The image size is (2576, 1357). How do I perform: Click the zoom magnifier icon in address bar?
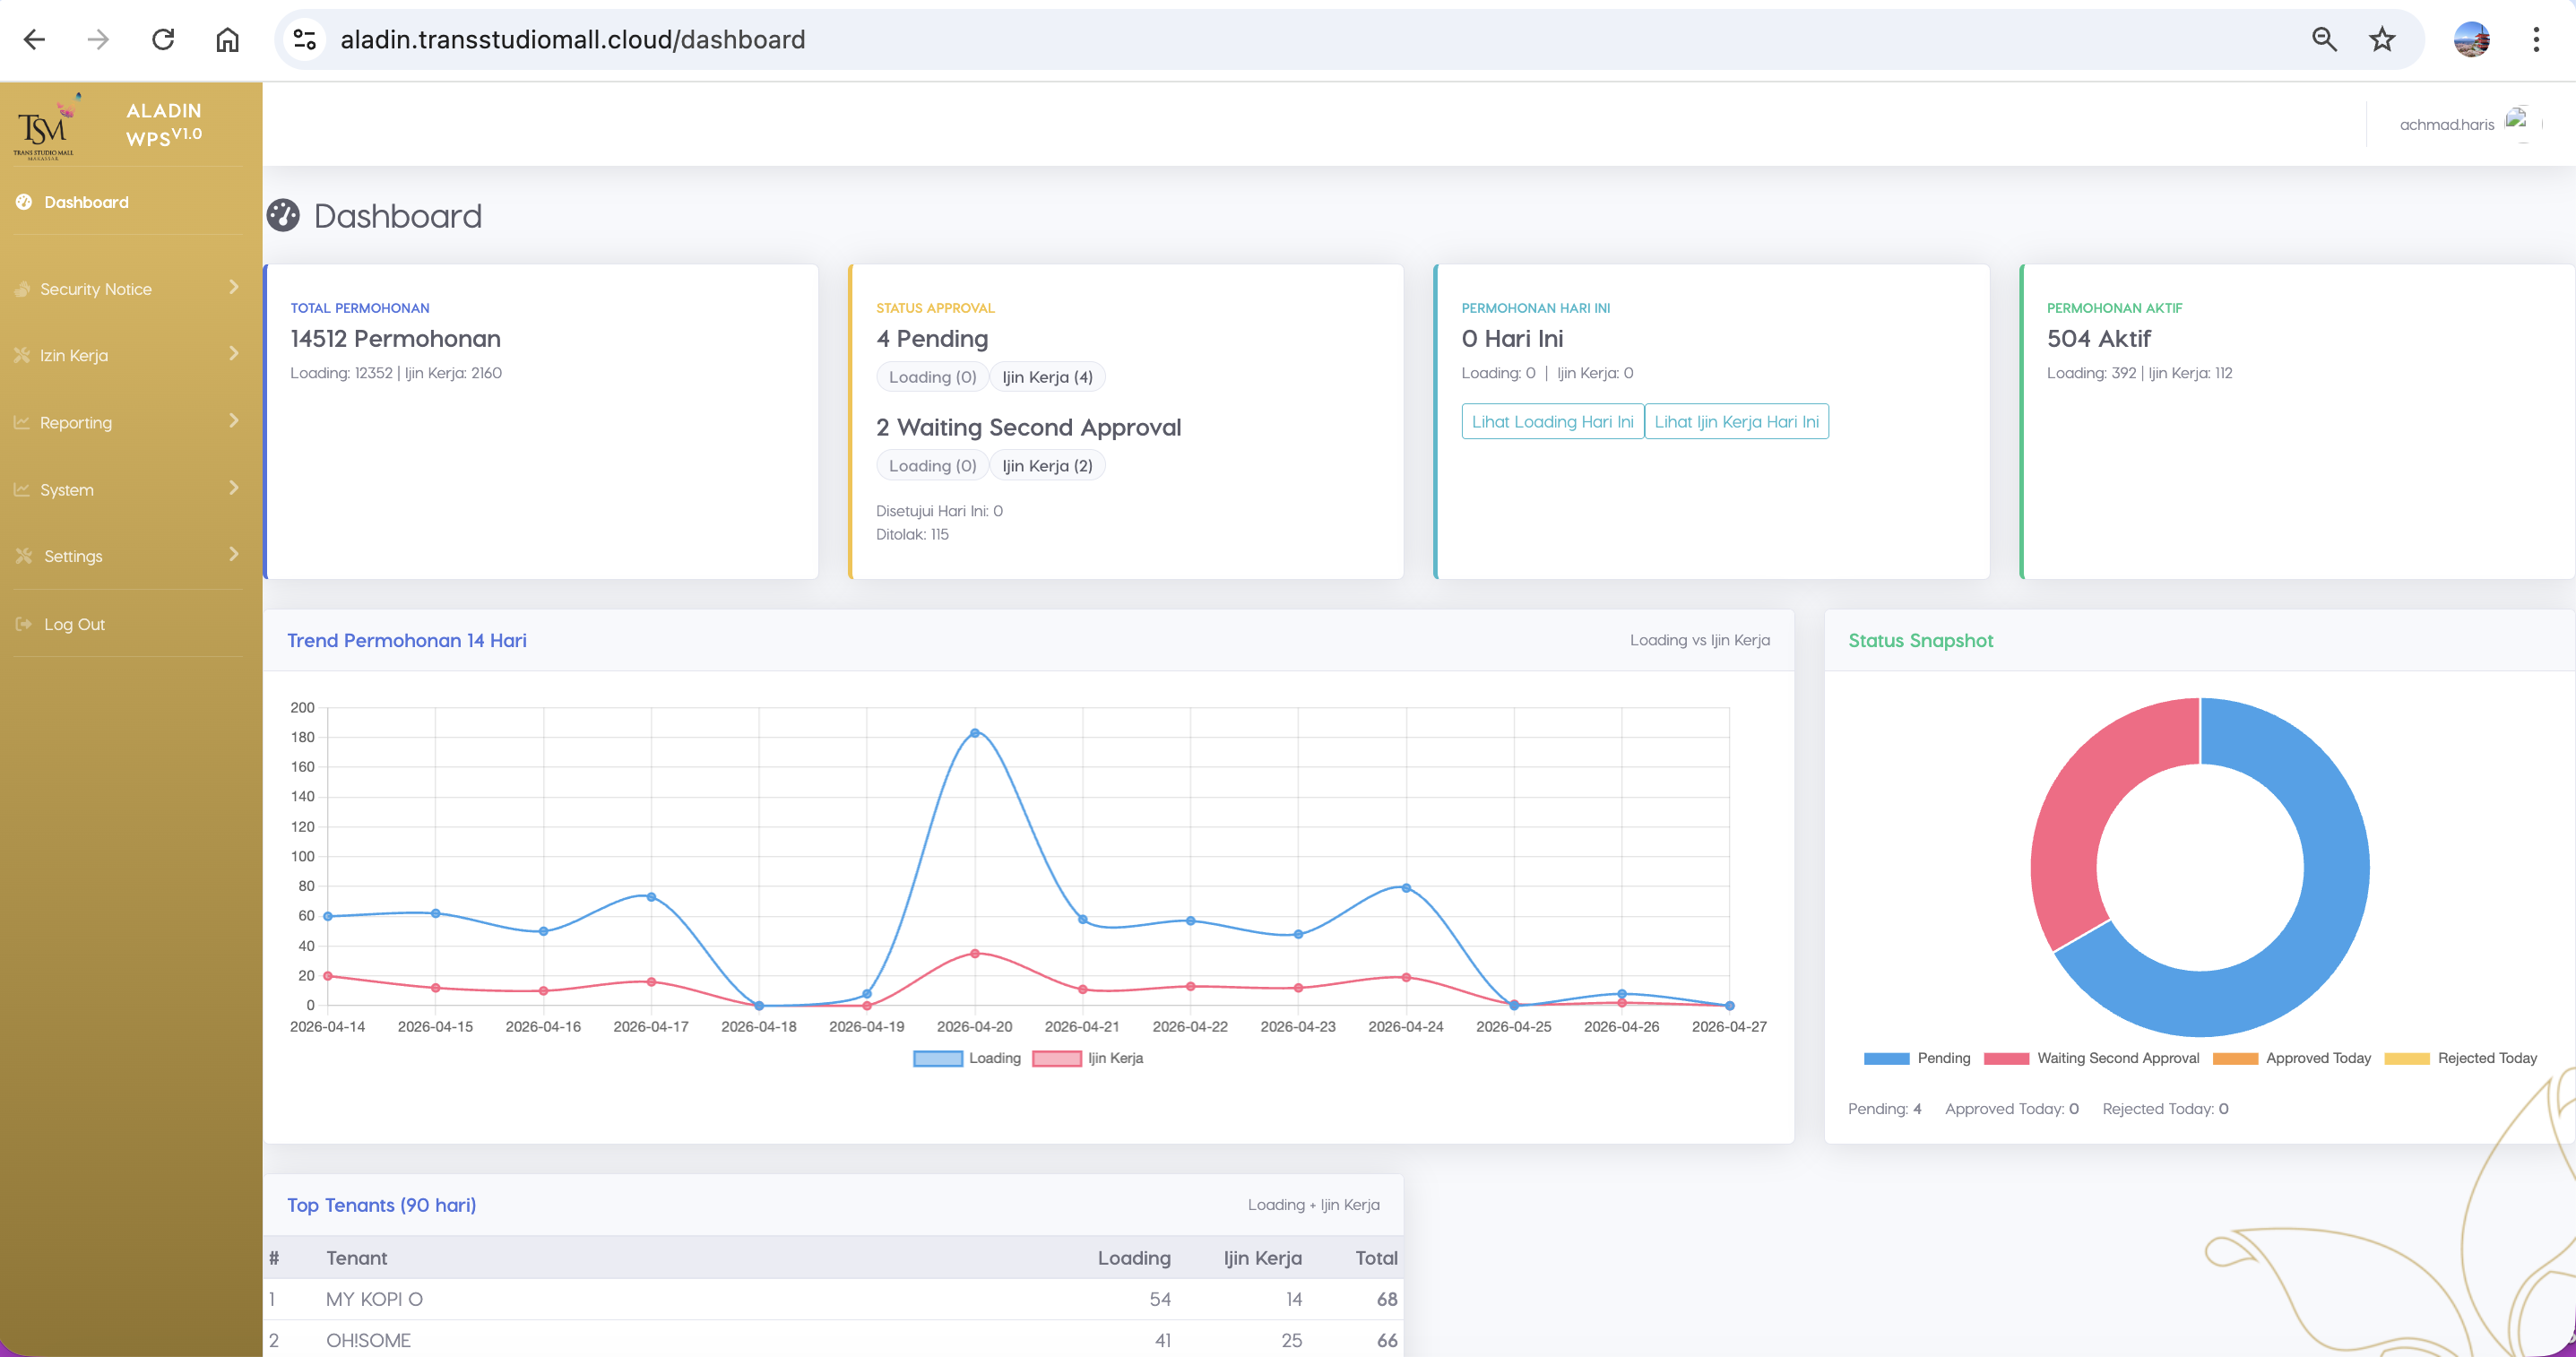click(x=2324, y=40)
